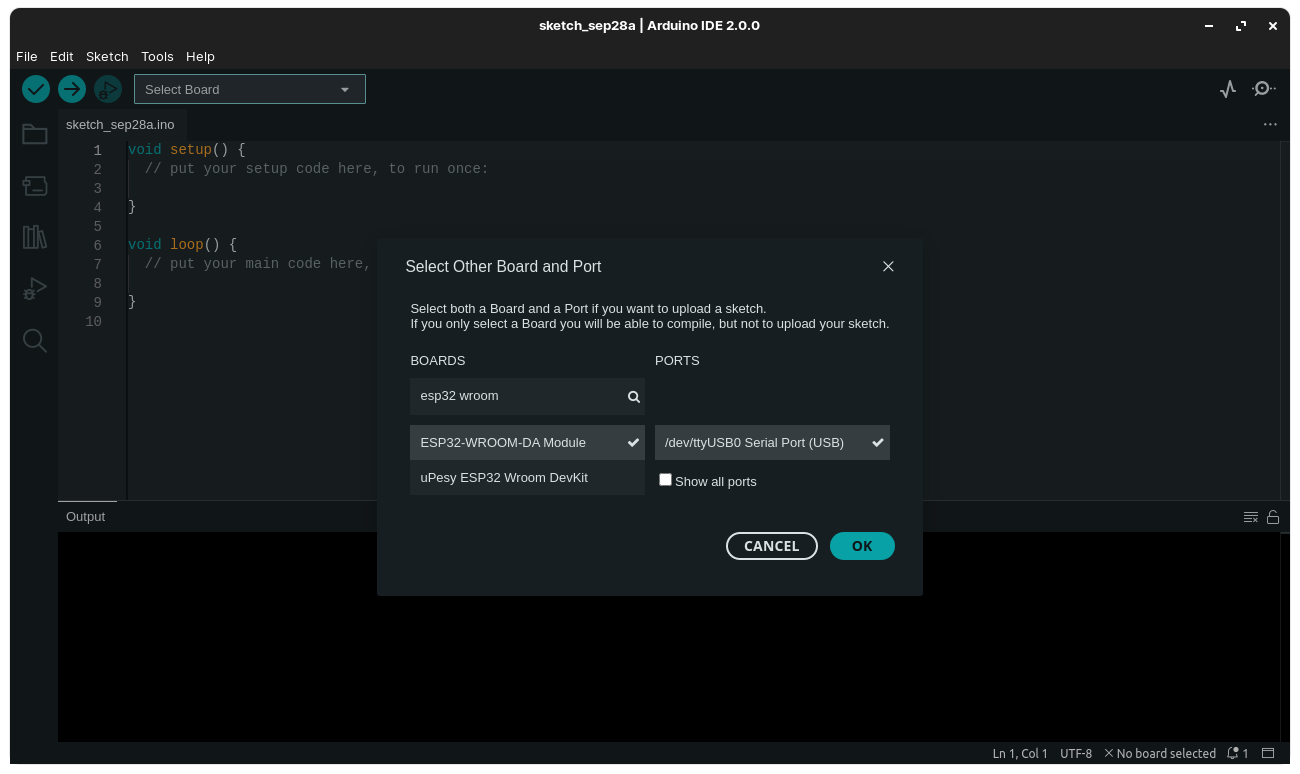Click the editor vertical scrollbar

[1285, 320]
